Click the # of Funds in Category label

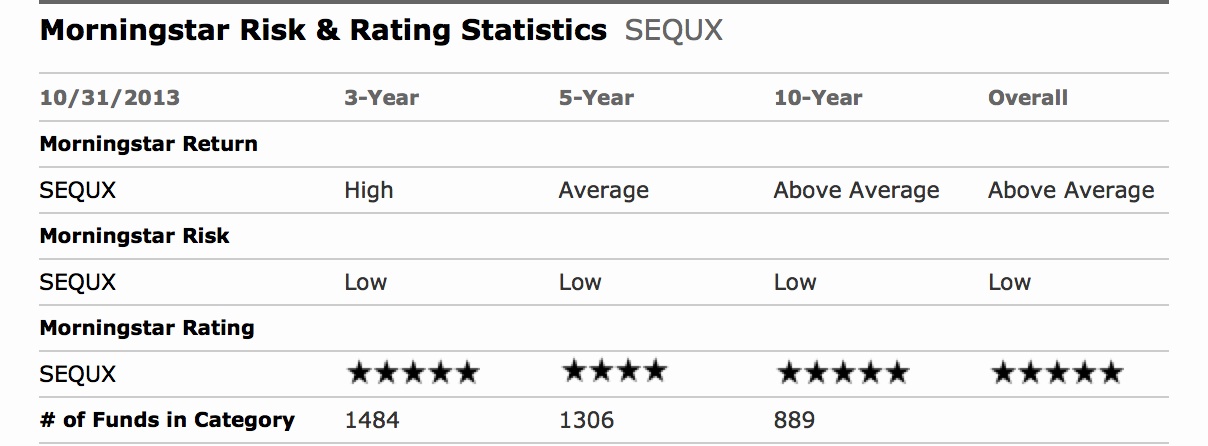(x=167, y=420)
